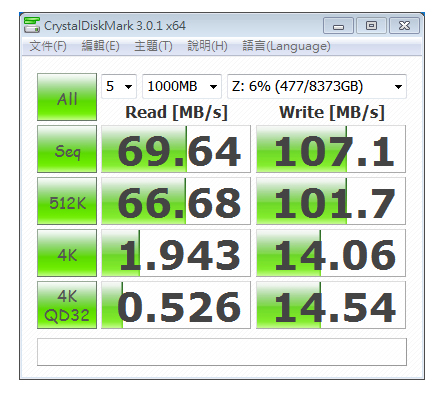Click the 4K QD32 read result 0.526
Viewport: 434px width, 393px height.
[176, 305]
